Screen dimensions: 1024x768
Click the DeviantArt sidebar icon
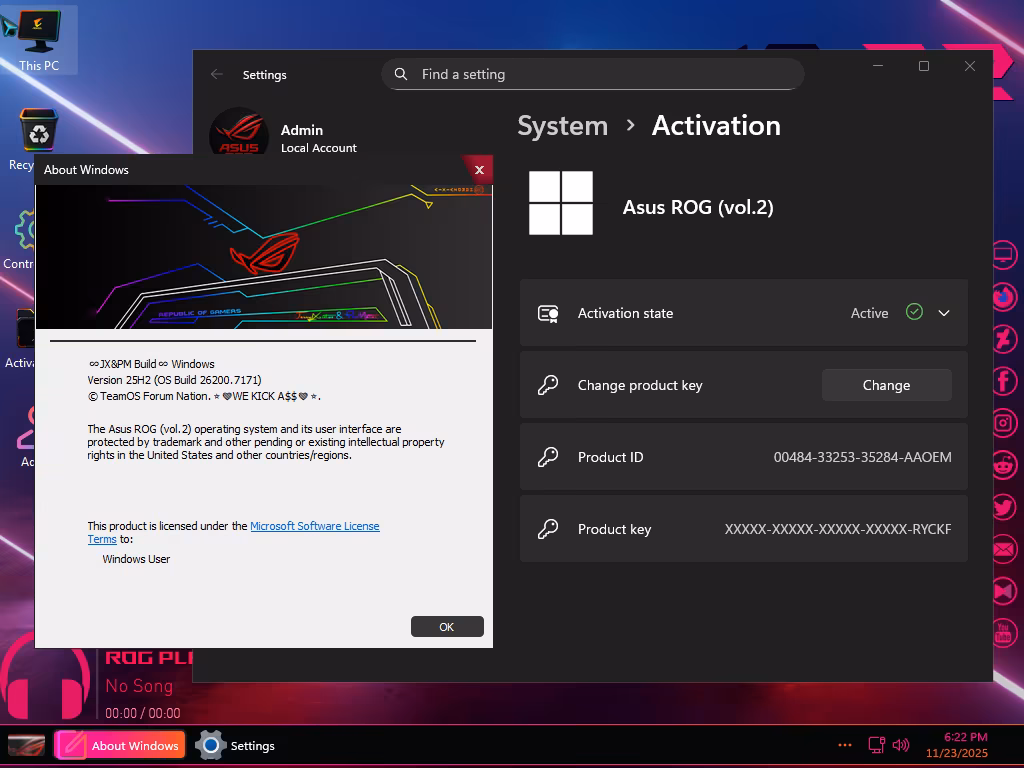click(1004, 339)
